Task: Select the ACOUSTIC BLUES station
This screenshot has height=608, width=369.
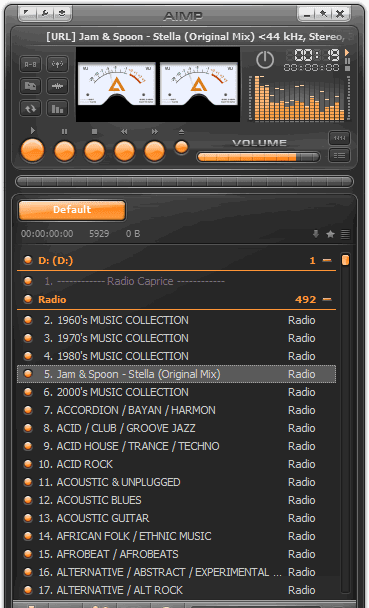Action: tap(176, 500)
